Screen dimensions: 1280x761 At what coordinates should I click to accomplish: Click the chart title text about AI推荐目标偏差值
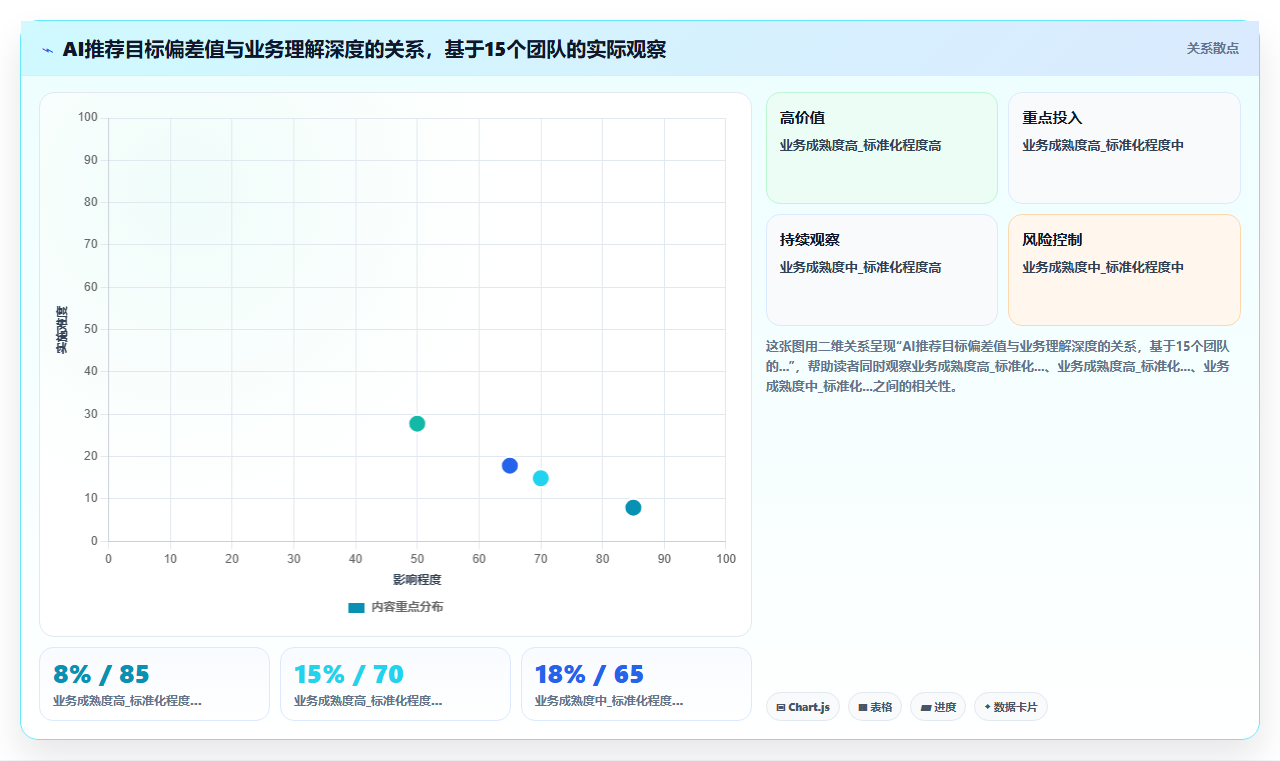tap(364, 50)
